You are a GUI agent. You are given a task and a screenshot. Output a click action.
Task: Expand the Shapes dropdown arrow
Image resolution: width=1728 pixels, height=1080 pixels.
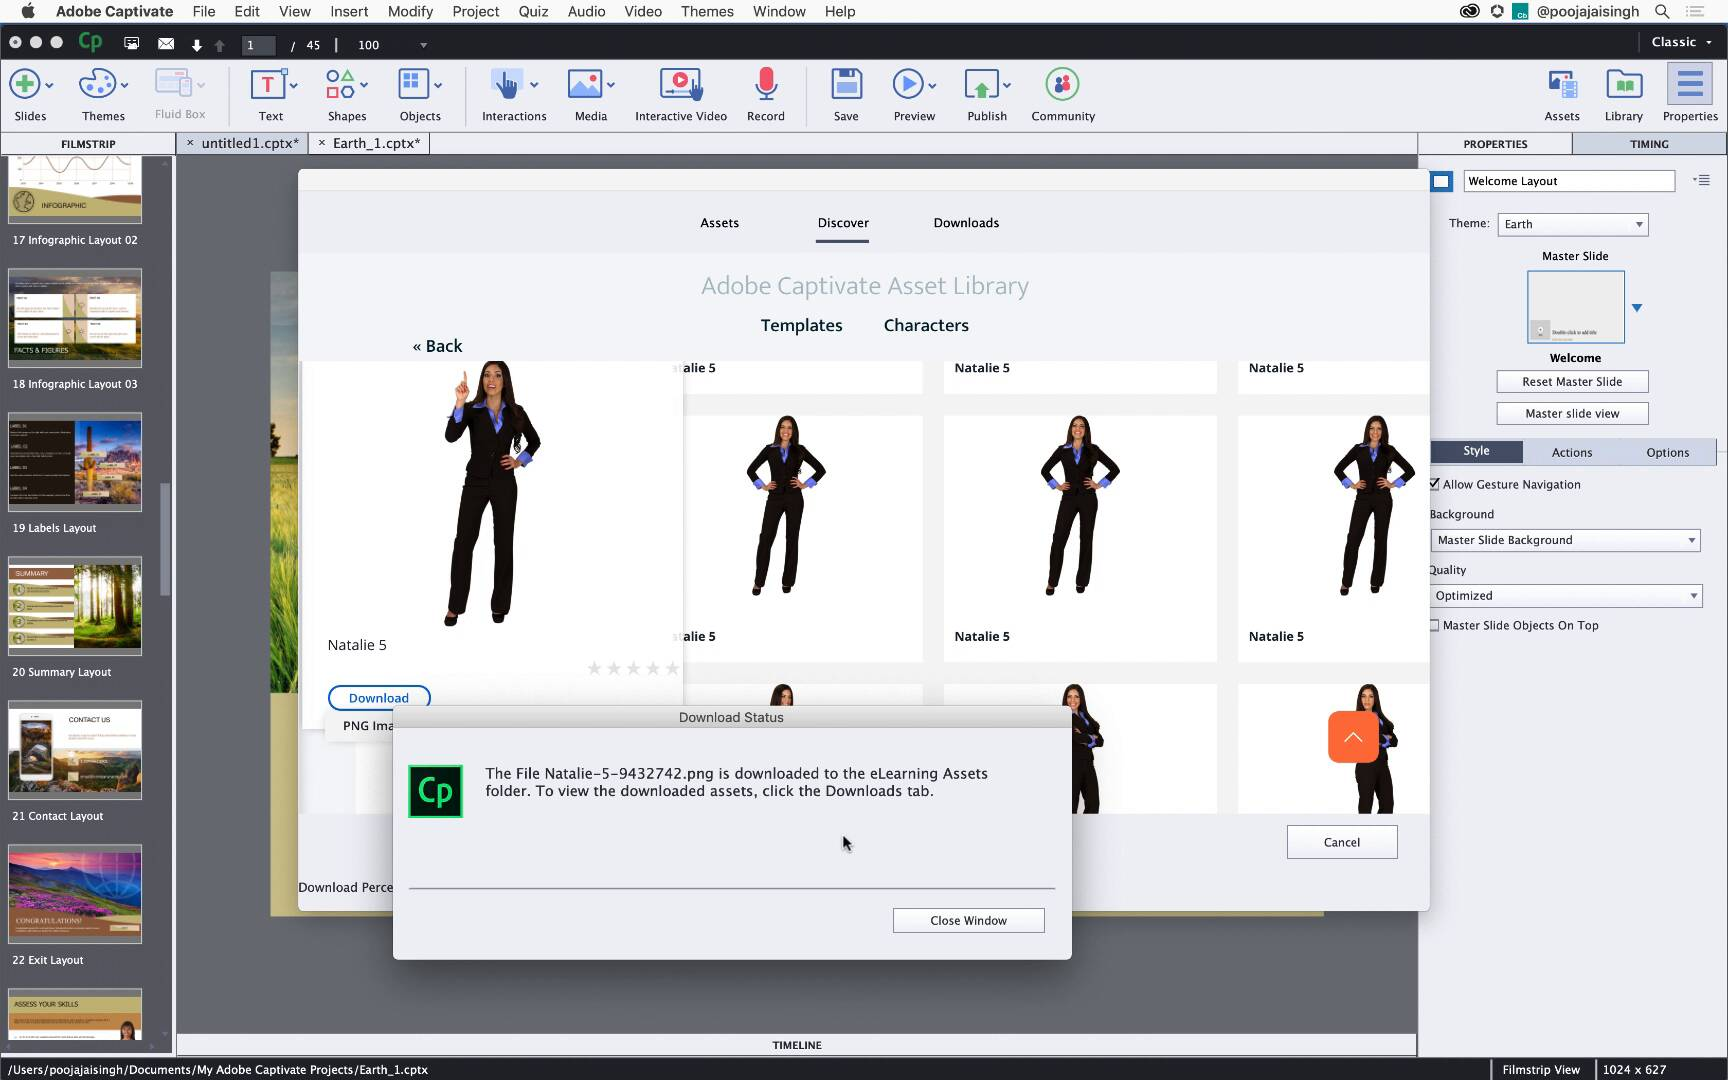(x=364, y=85)
